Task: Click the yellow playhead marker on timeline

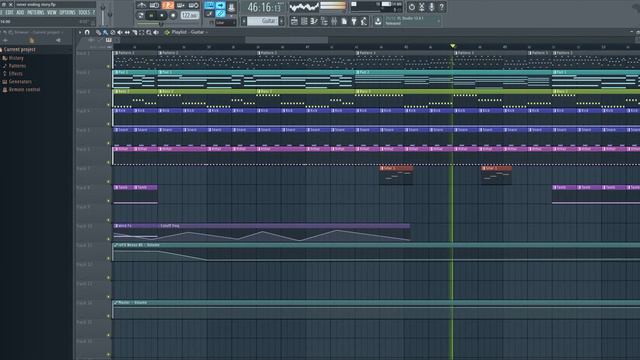Action: click(452, 46)
